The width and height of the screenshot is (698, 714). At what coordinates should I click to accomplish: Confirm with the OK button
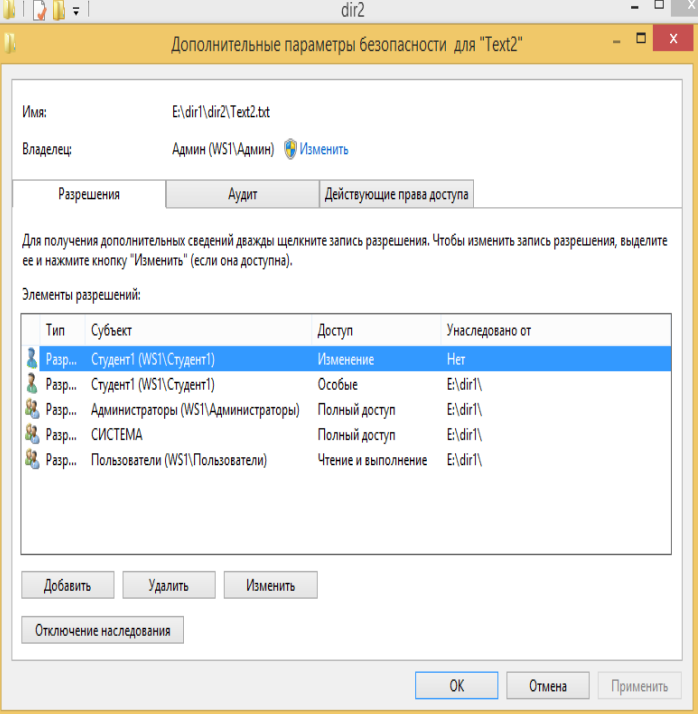[x=456, y=685]
